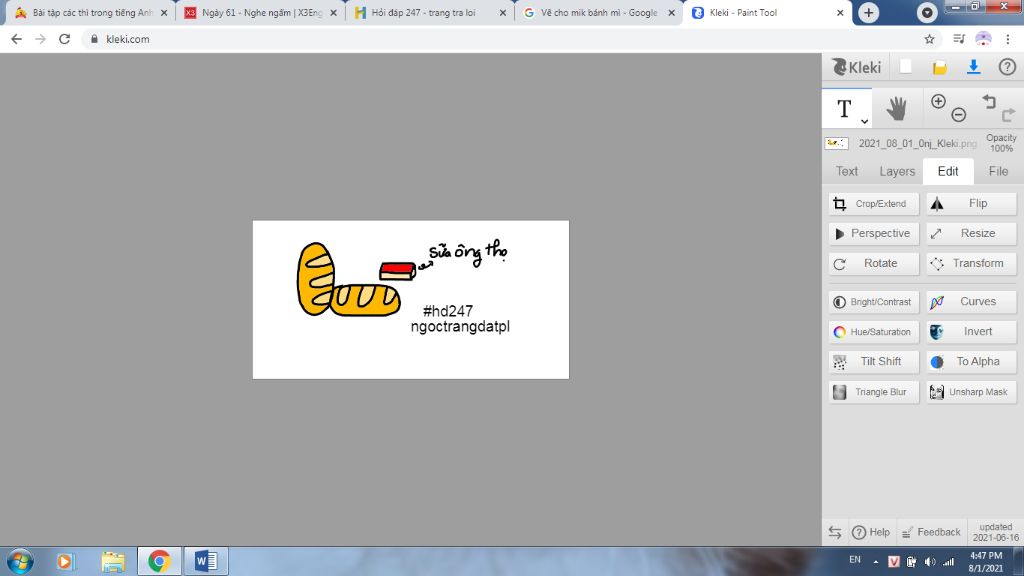Open Kleki help question mark icon

[1007, 67]
